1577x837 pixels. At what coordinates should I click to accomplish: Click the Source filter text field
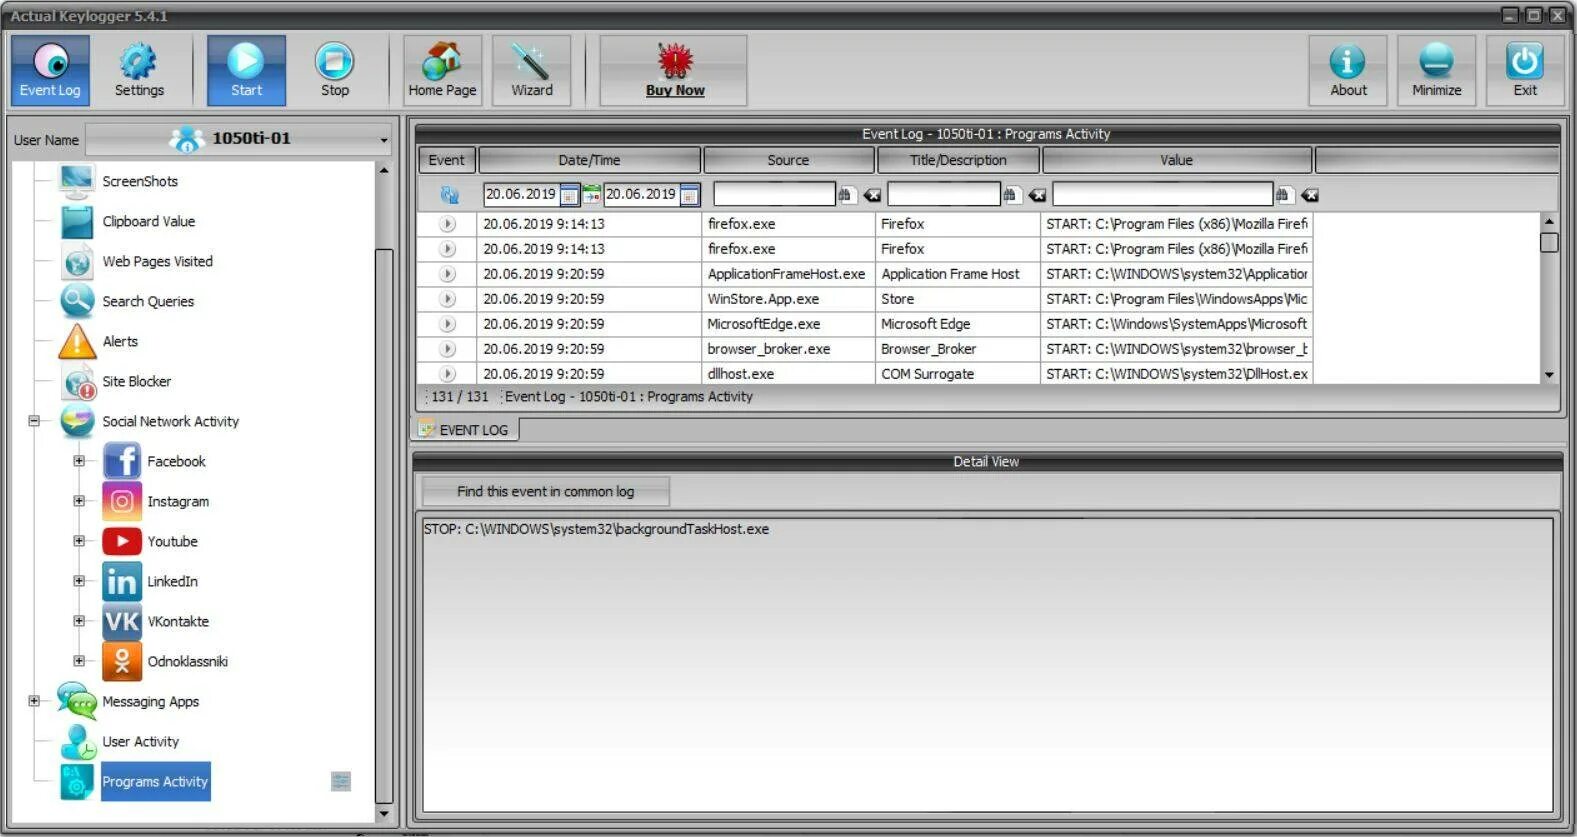pos(774,194)
